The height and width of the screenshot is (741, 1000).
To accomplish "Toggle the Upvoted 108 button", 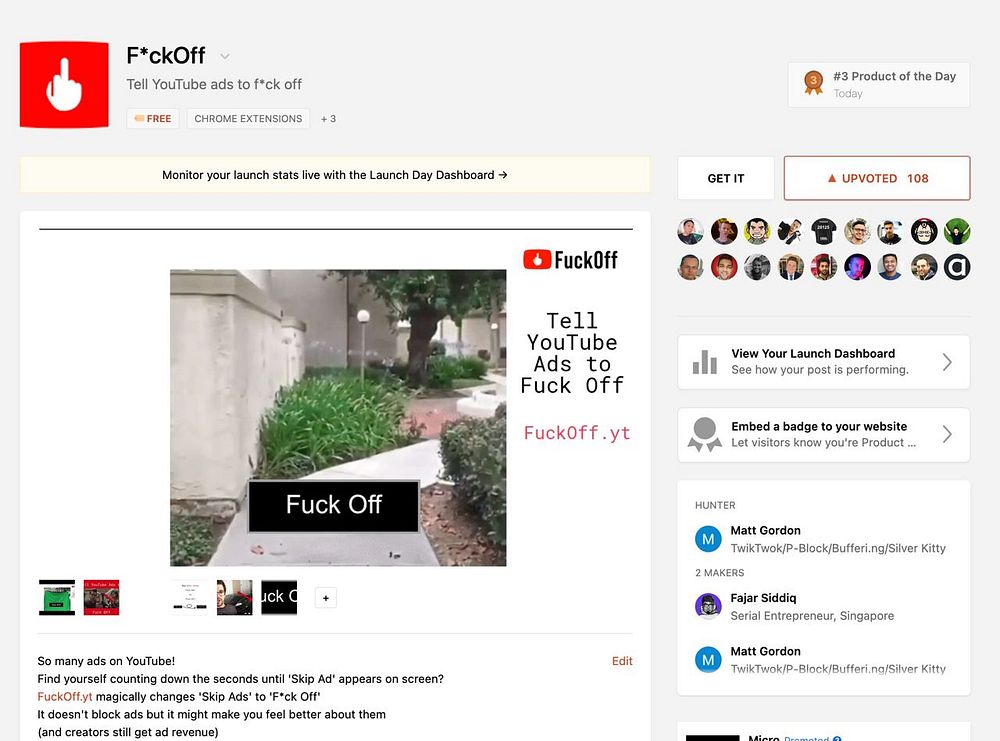I will pos(877,179).
